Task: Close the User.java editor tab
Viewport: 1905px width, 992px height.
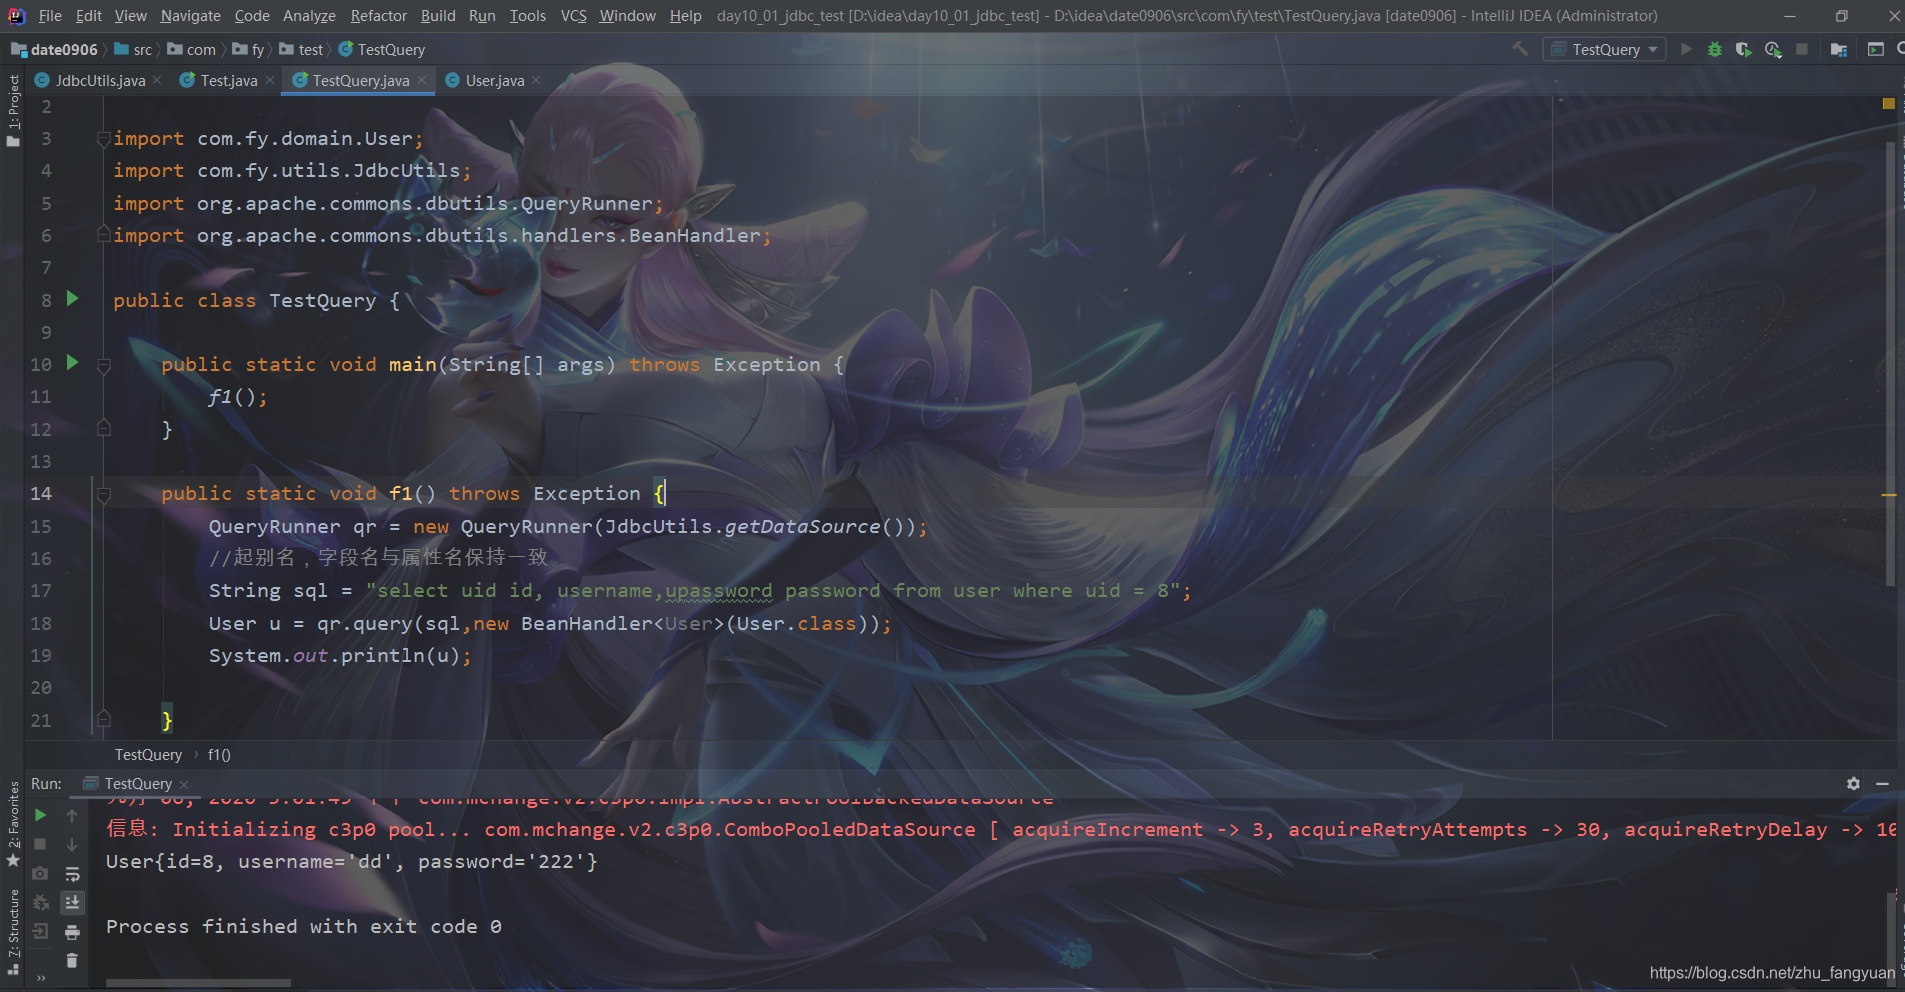Action: [536, 80]
